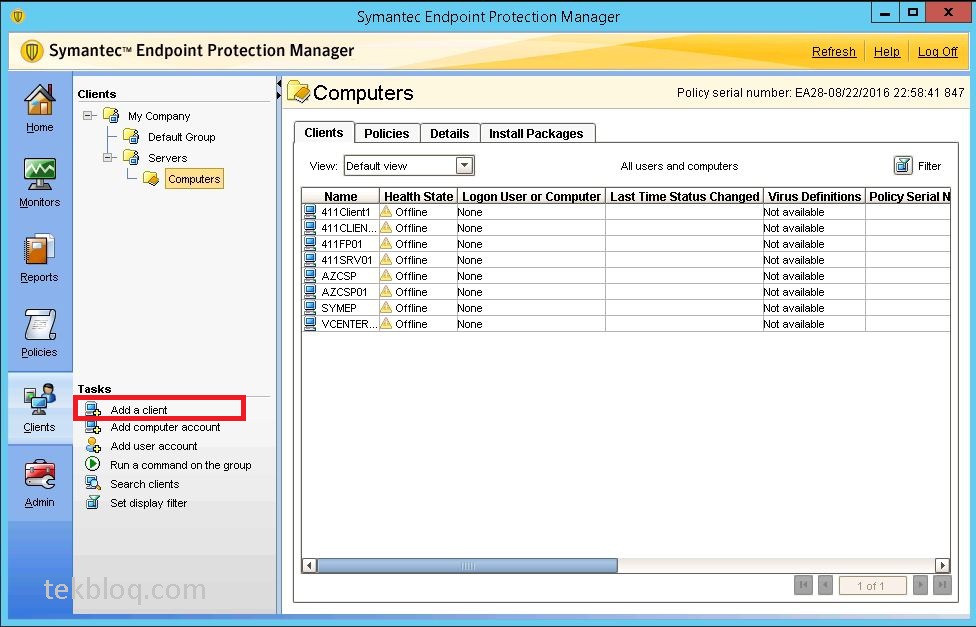
Task: Click the Add a client task icon
Action: click(x=93, y=410)
